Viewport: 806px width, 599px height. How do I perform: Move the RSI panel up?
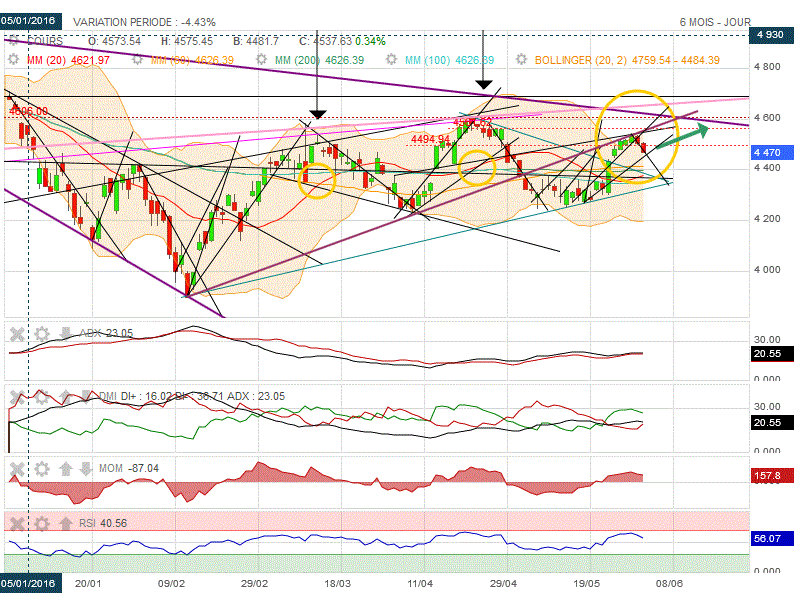click(x=65, y=524)
